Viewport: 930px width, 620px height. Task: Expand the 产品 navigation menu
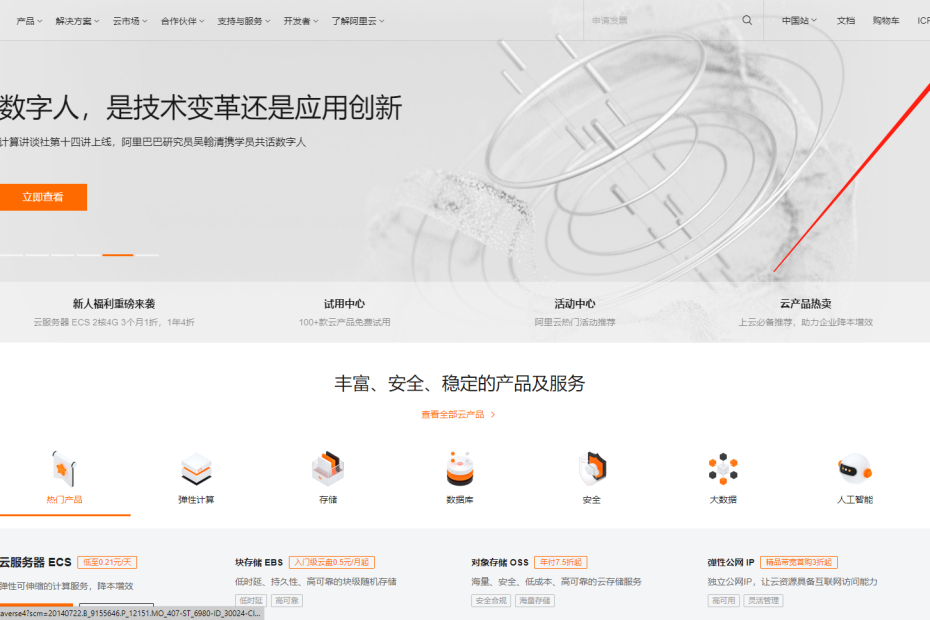click(29, 21)
